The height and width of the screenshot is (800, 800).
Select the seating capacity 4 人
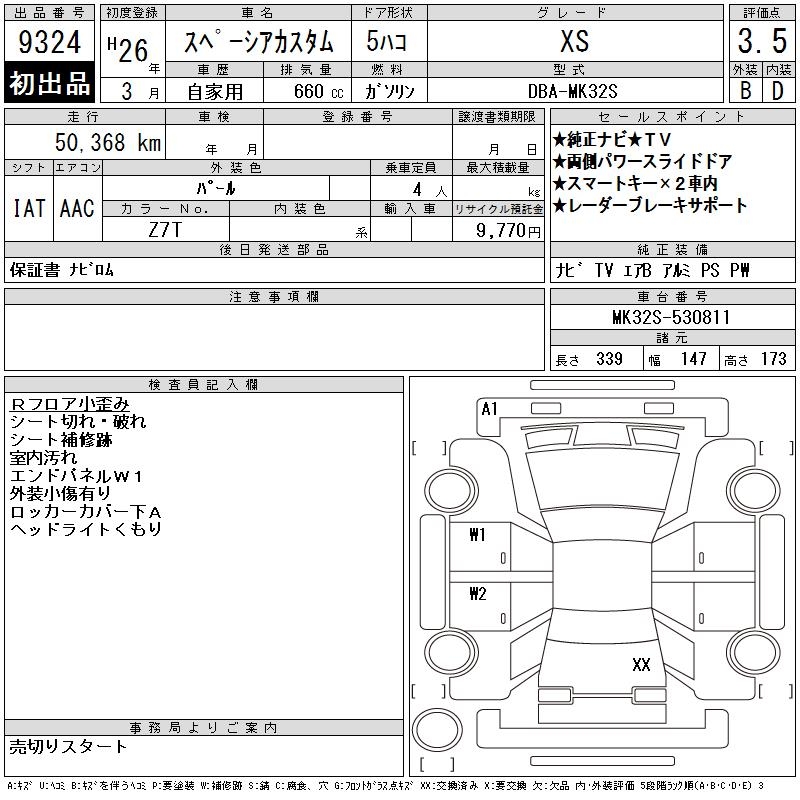(430, 190)
